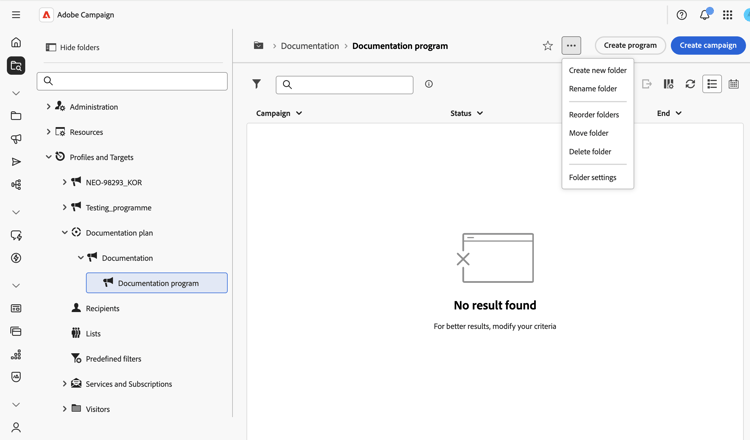The image size is (750, 440).
Task: Click the Adobe Campaign logo
Action: [x=46, y=15]
